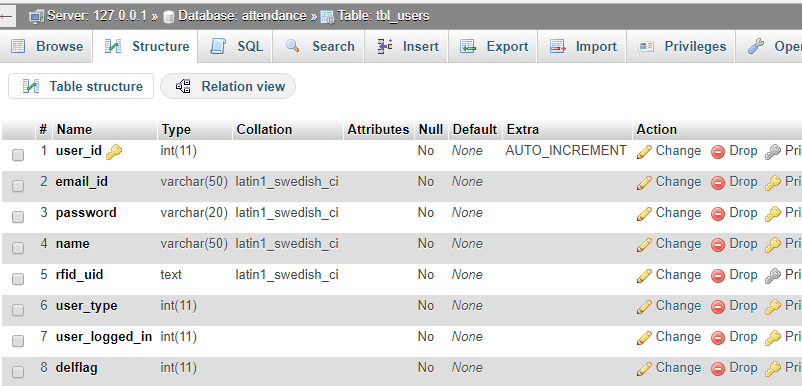Click the database icon before attendance
Viewport: 802px width, 386px height.
pyautogui.click(x=168, y=17)
